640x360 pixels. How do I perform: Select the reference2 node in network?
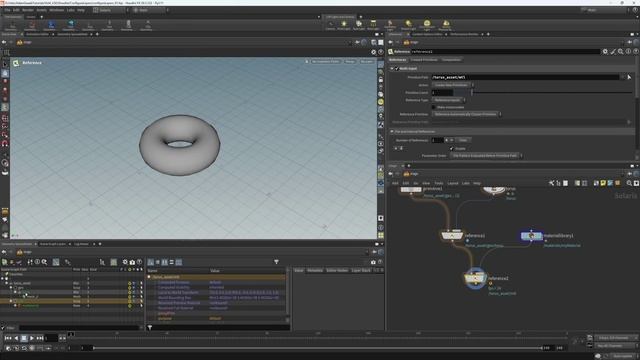[475, 278]
